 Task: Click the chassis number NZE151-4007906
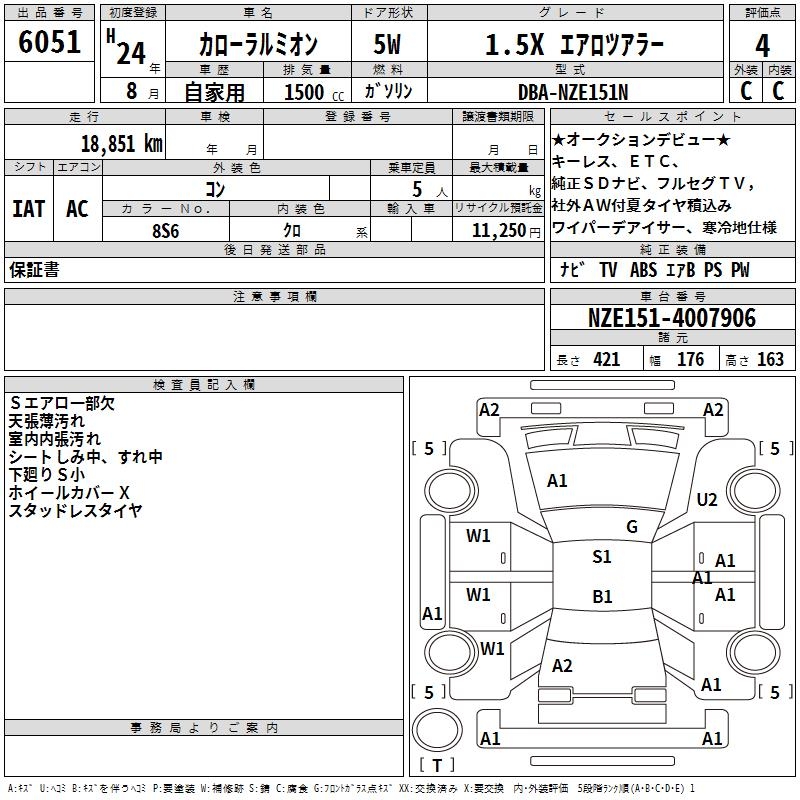coord(671,319)
